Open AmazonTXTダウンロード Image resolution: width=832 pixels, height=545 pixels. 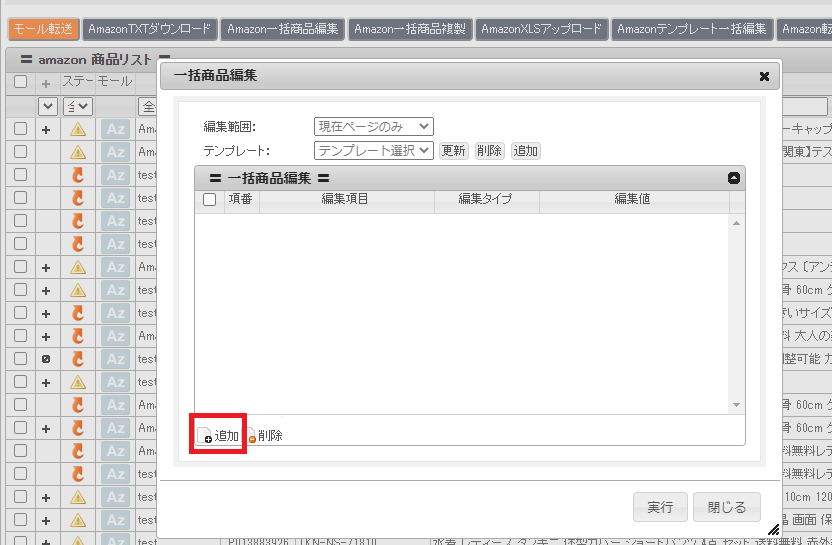pyautogui.click(x=150, y=29)
